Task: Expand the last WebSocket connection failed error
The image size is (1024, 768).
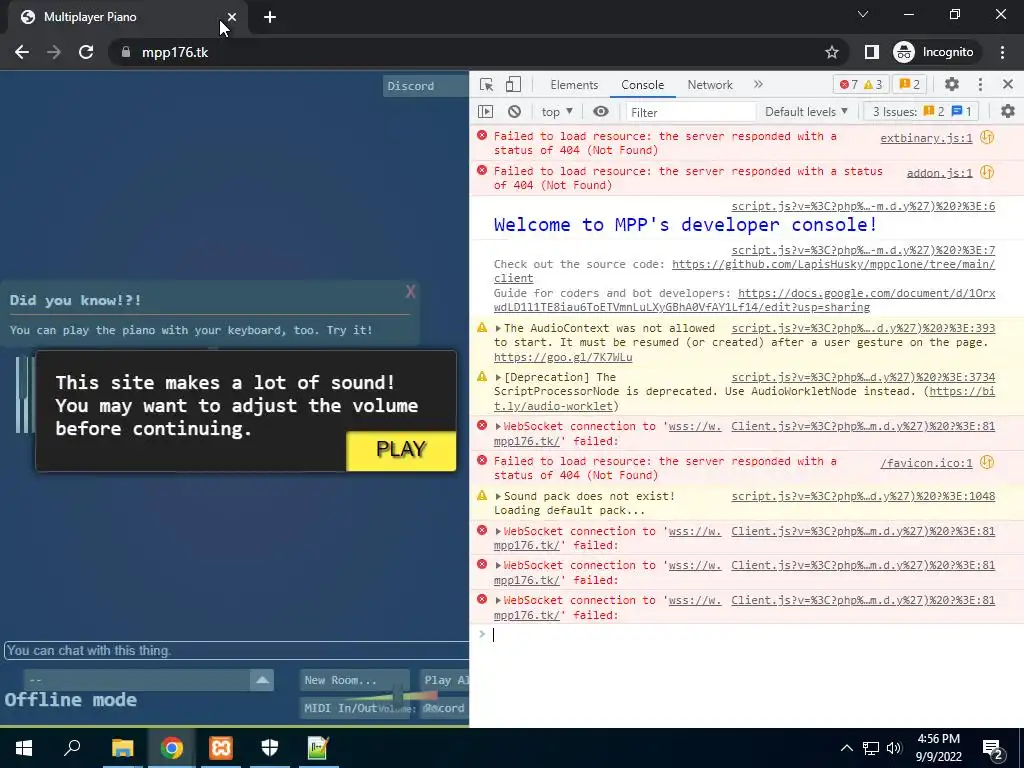Action: pyautogui.click(x=498, y=600)
